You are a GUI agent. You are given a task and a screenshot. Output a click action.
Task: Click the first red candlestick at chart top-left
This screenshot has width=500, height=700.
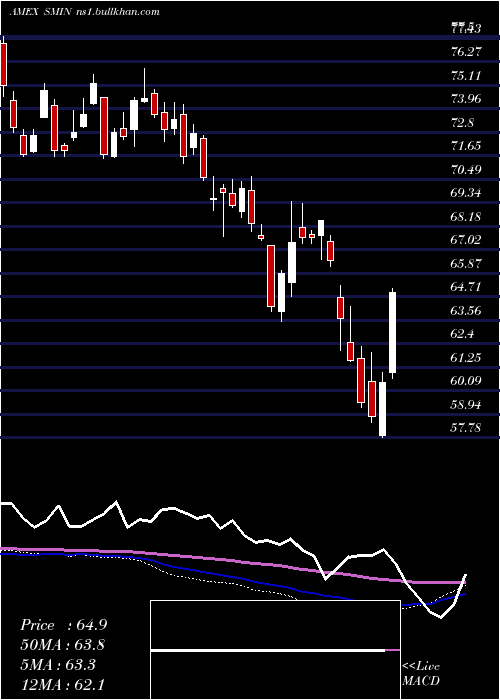(4, 64)
